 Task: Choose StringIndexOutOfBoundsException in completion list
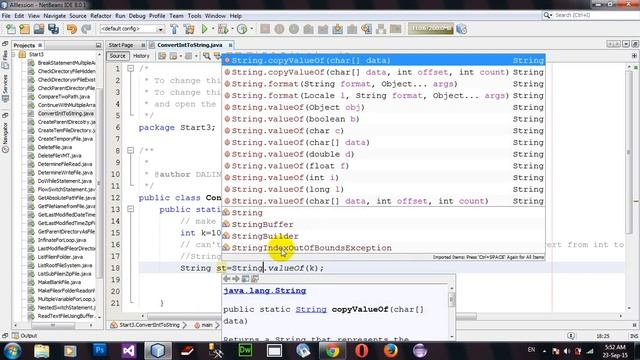point(383,248)
